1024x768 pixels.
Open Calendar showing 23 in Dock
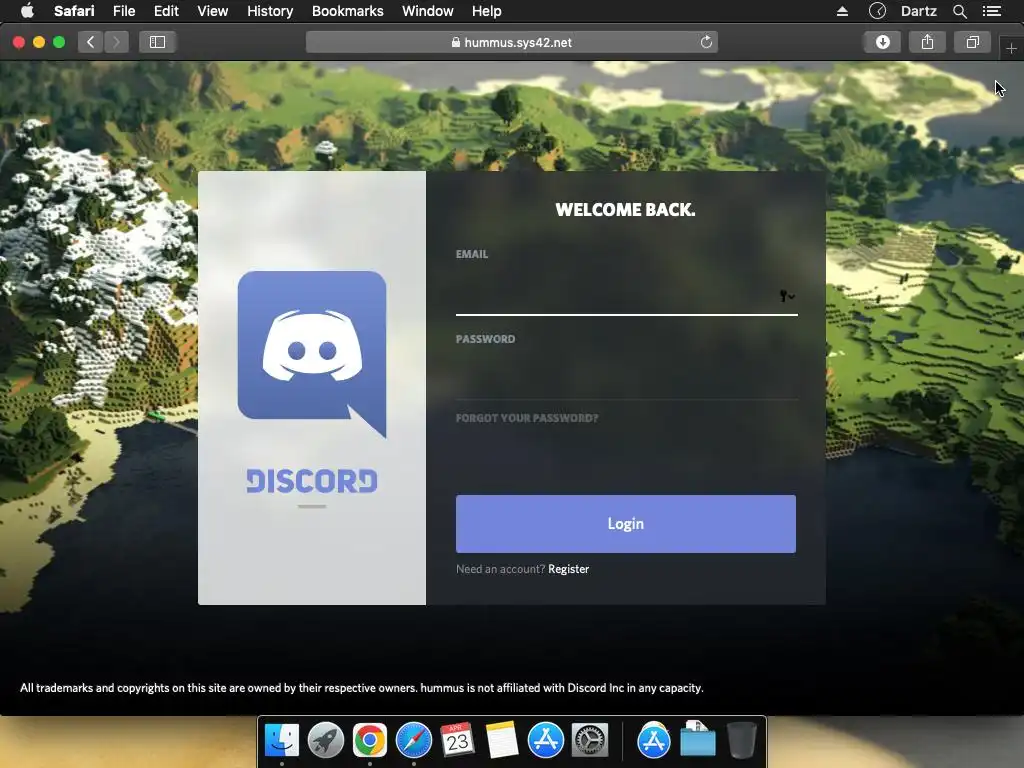[x=457, y=741]
